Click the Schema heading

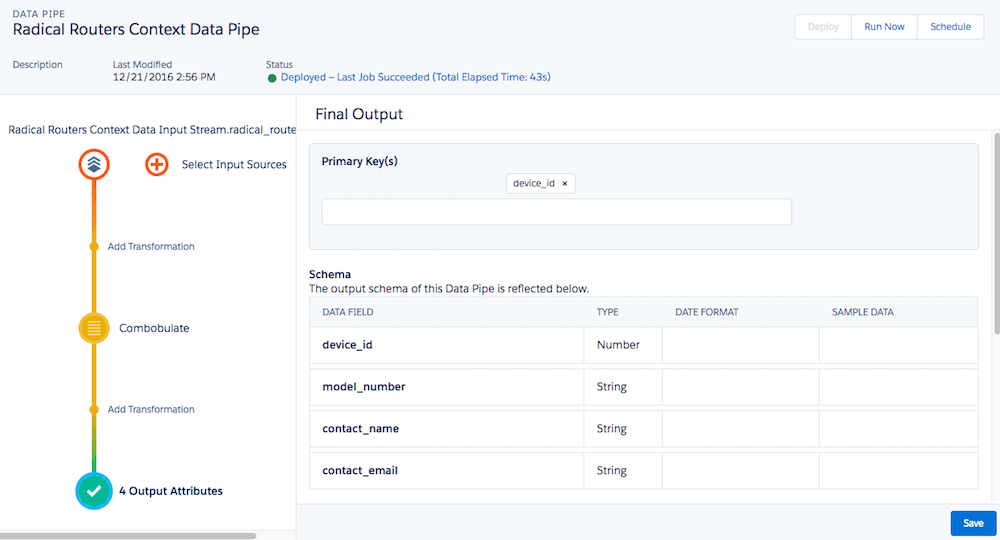click(x=330, y=274)
